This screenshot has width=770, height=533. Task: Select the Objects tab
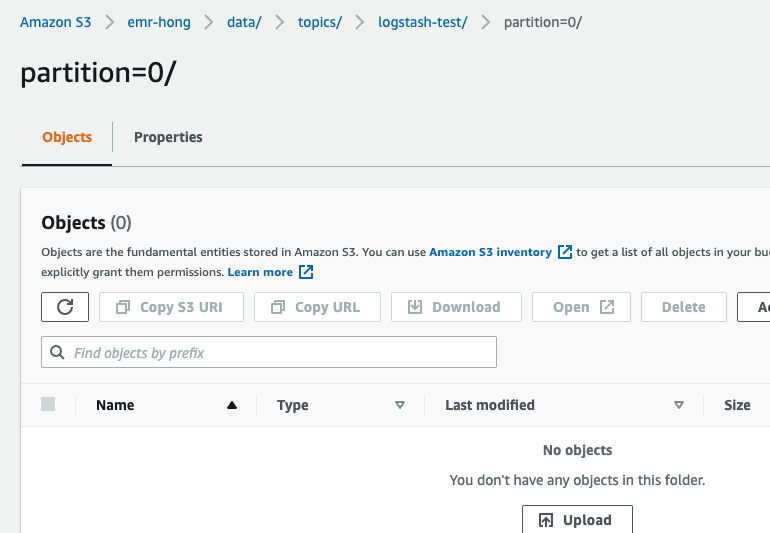pos(67,137)
